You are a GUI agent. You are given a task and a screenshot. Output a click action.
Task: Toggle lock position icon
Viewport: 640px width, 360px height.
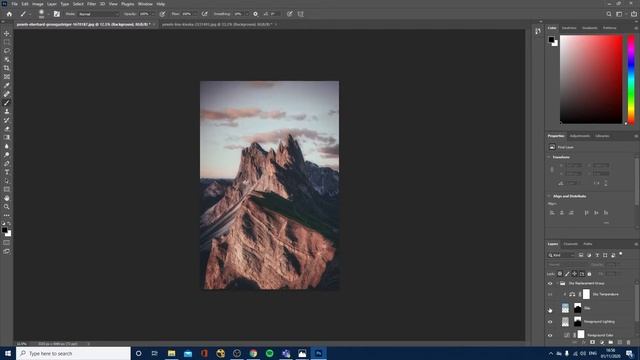pyautogui.click(x=575, y=274)
